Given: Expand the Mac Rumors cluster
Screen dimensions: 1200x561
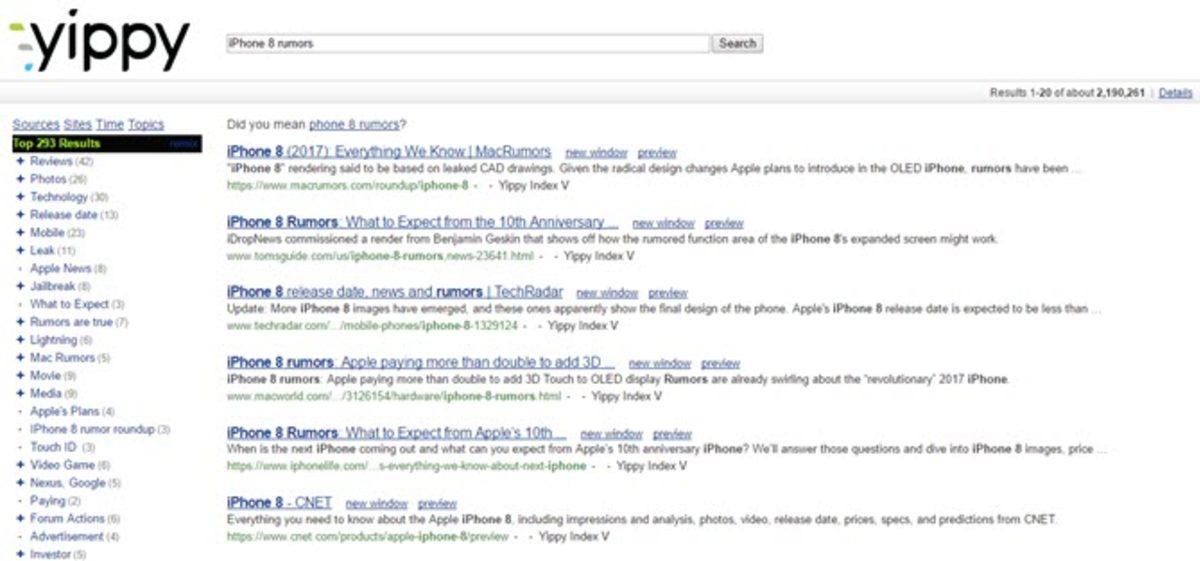Looking at the screenshot, I should coord(19,357).
